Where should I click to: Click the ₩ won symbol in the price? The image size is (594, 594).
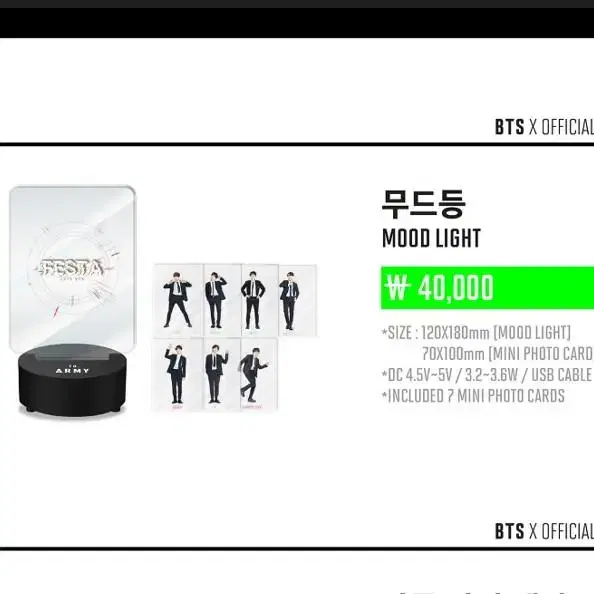(398, 288)
